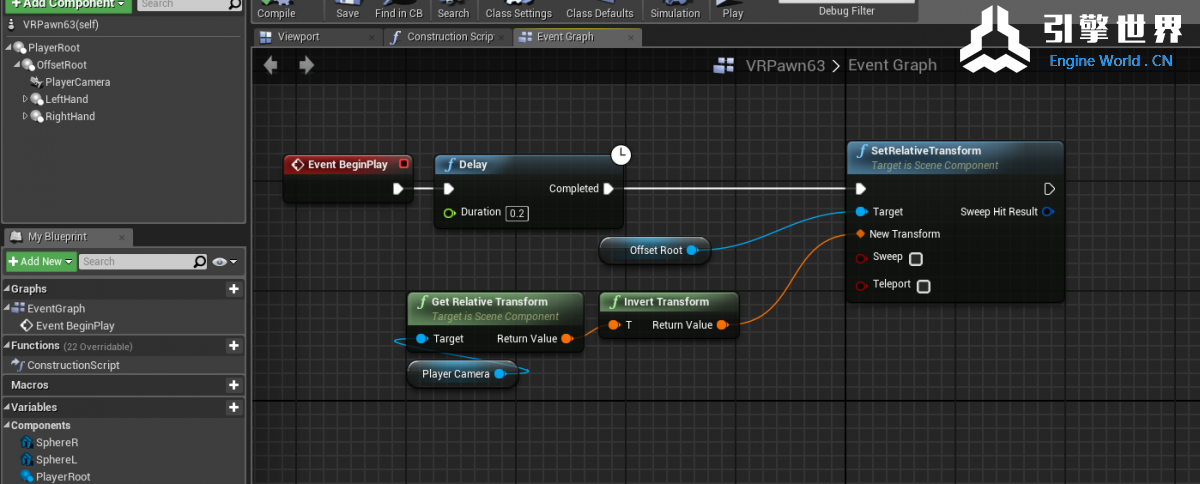Enable the Teleport checkbox
Image resolution: width=1200 pixels, height=484 pixels.
tap(924, 287)
